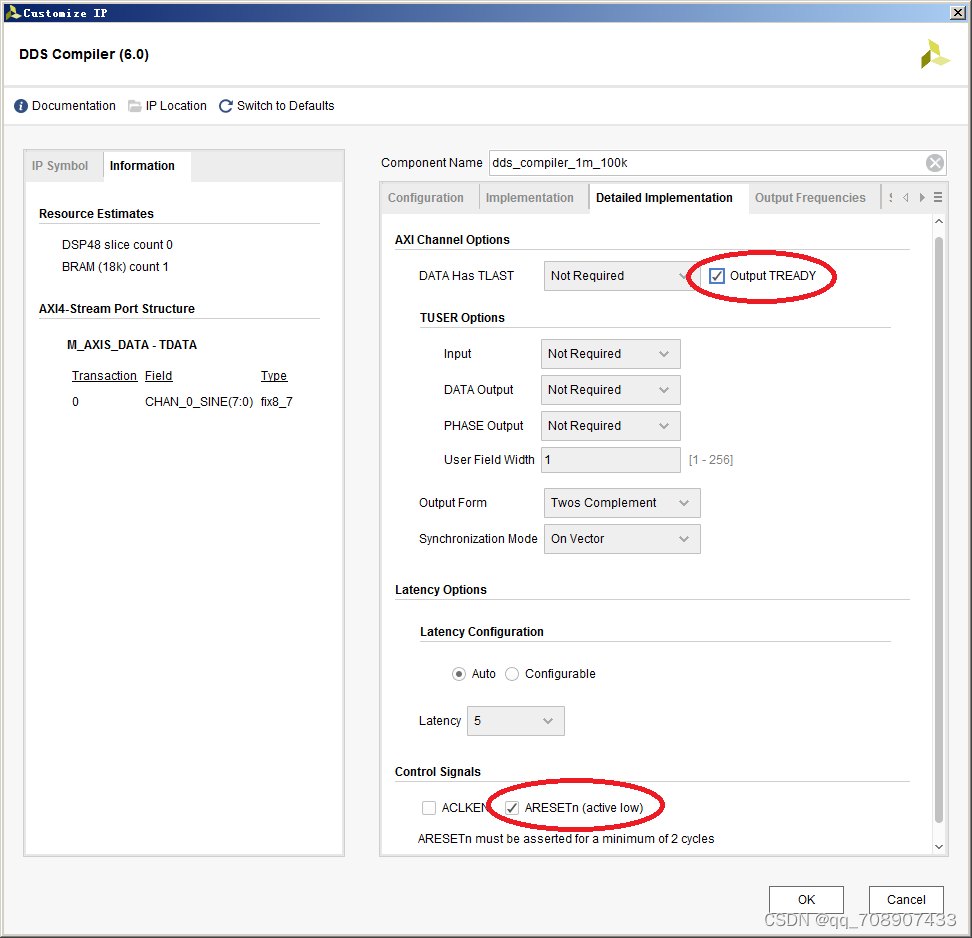Click the Customize IP title bar app icon
972x938 pixels.
click(x=12, y=12)
